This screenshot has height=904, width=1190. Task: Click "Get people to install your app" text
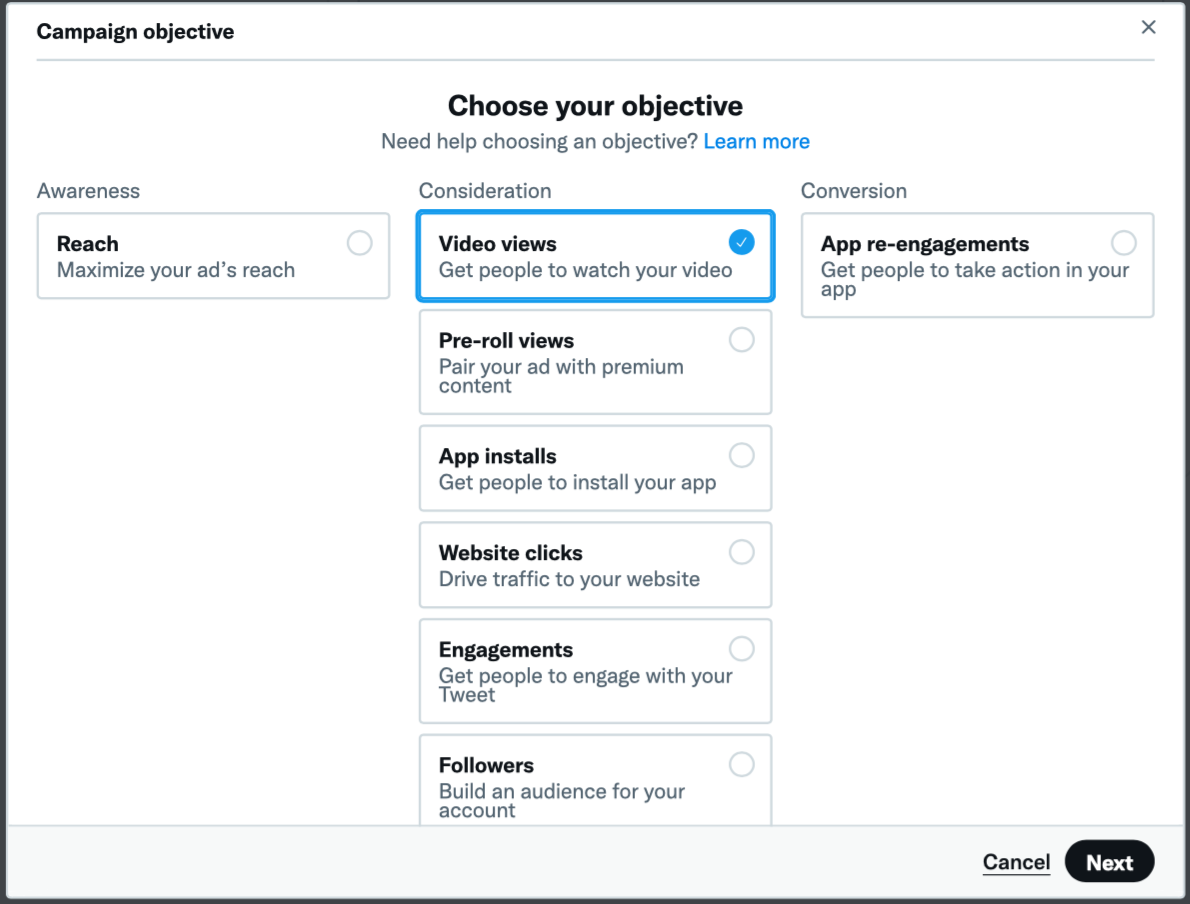coord(577,482)
